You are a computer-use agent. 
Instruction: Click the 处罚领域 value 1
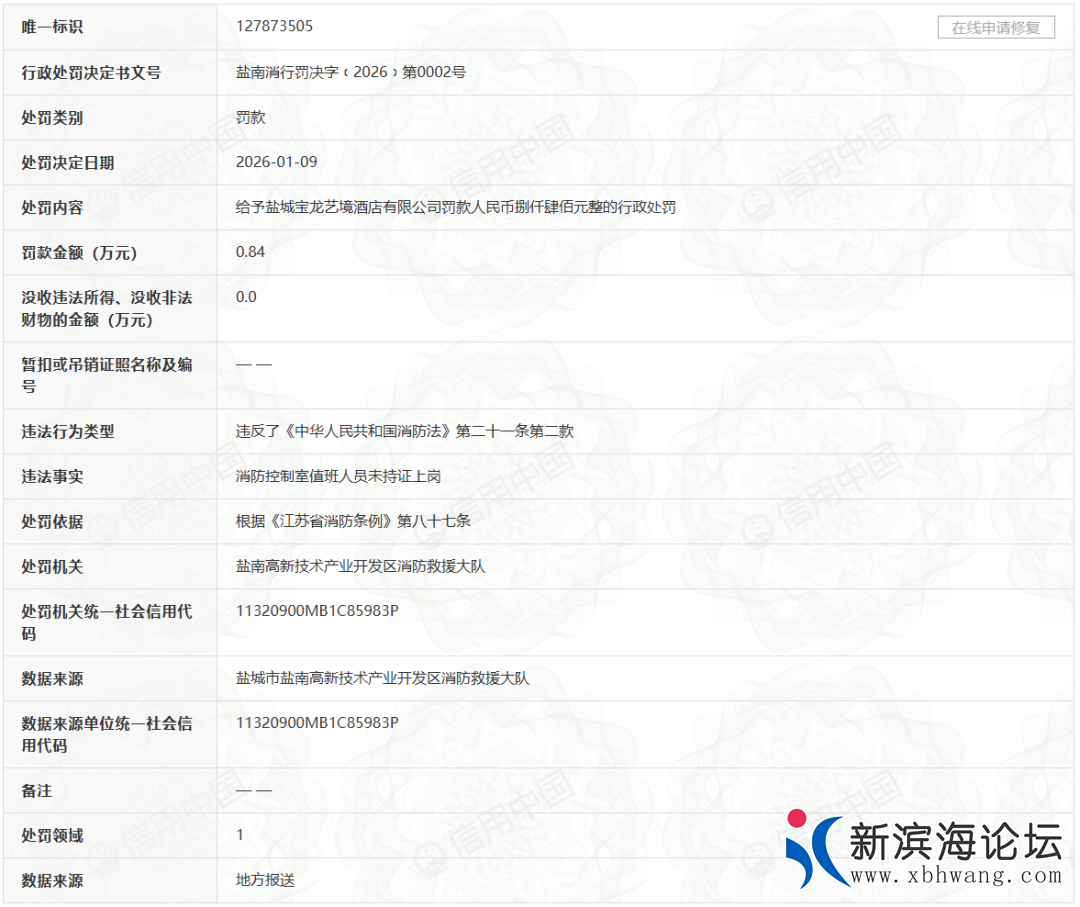[240, 835]
